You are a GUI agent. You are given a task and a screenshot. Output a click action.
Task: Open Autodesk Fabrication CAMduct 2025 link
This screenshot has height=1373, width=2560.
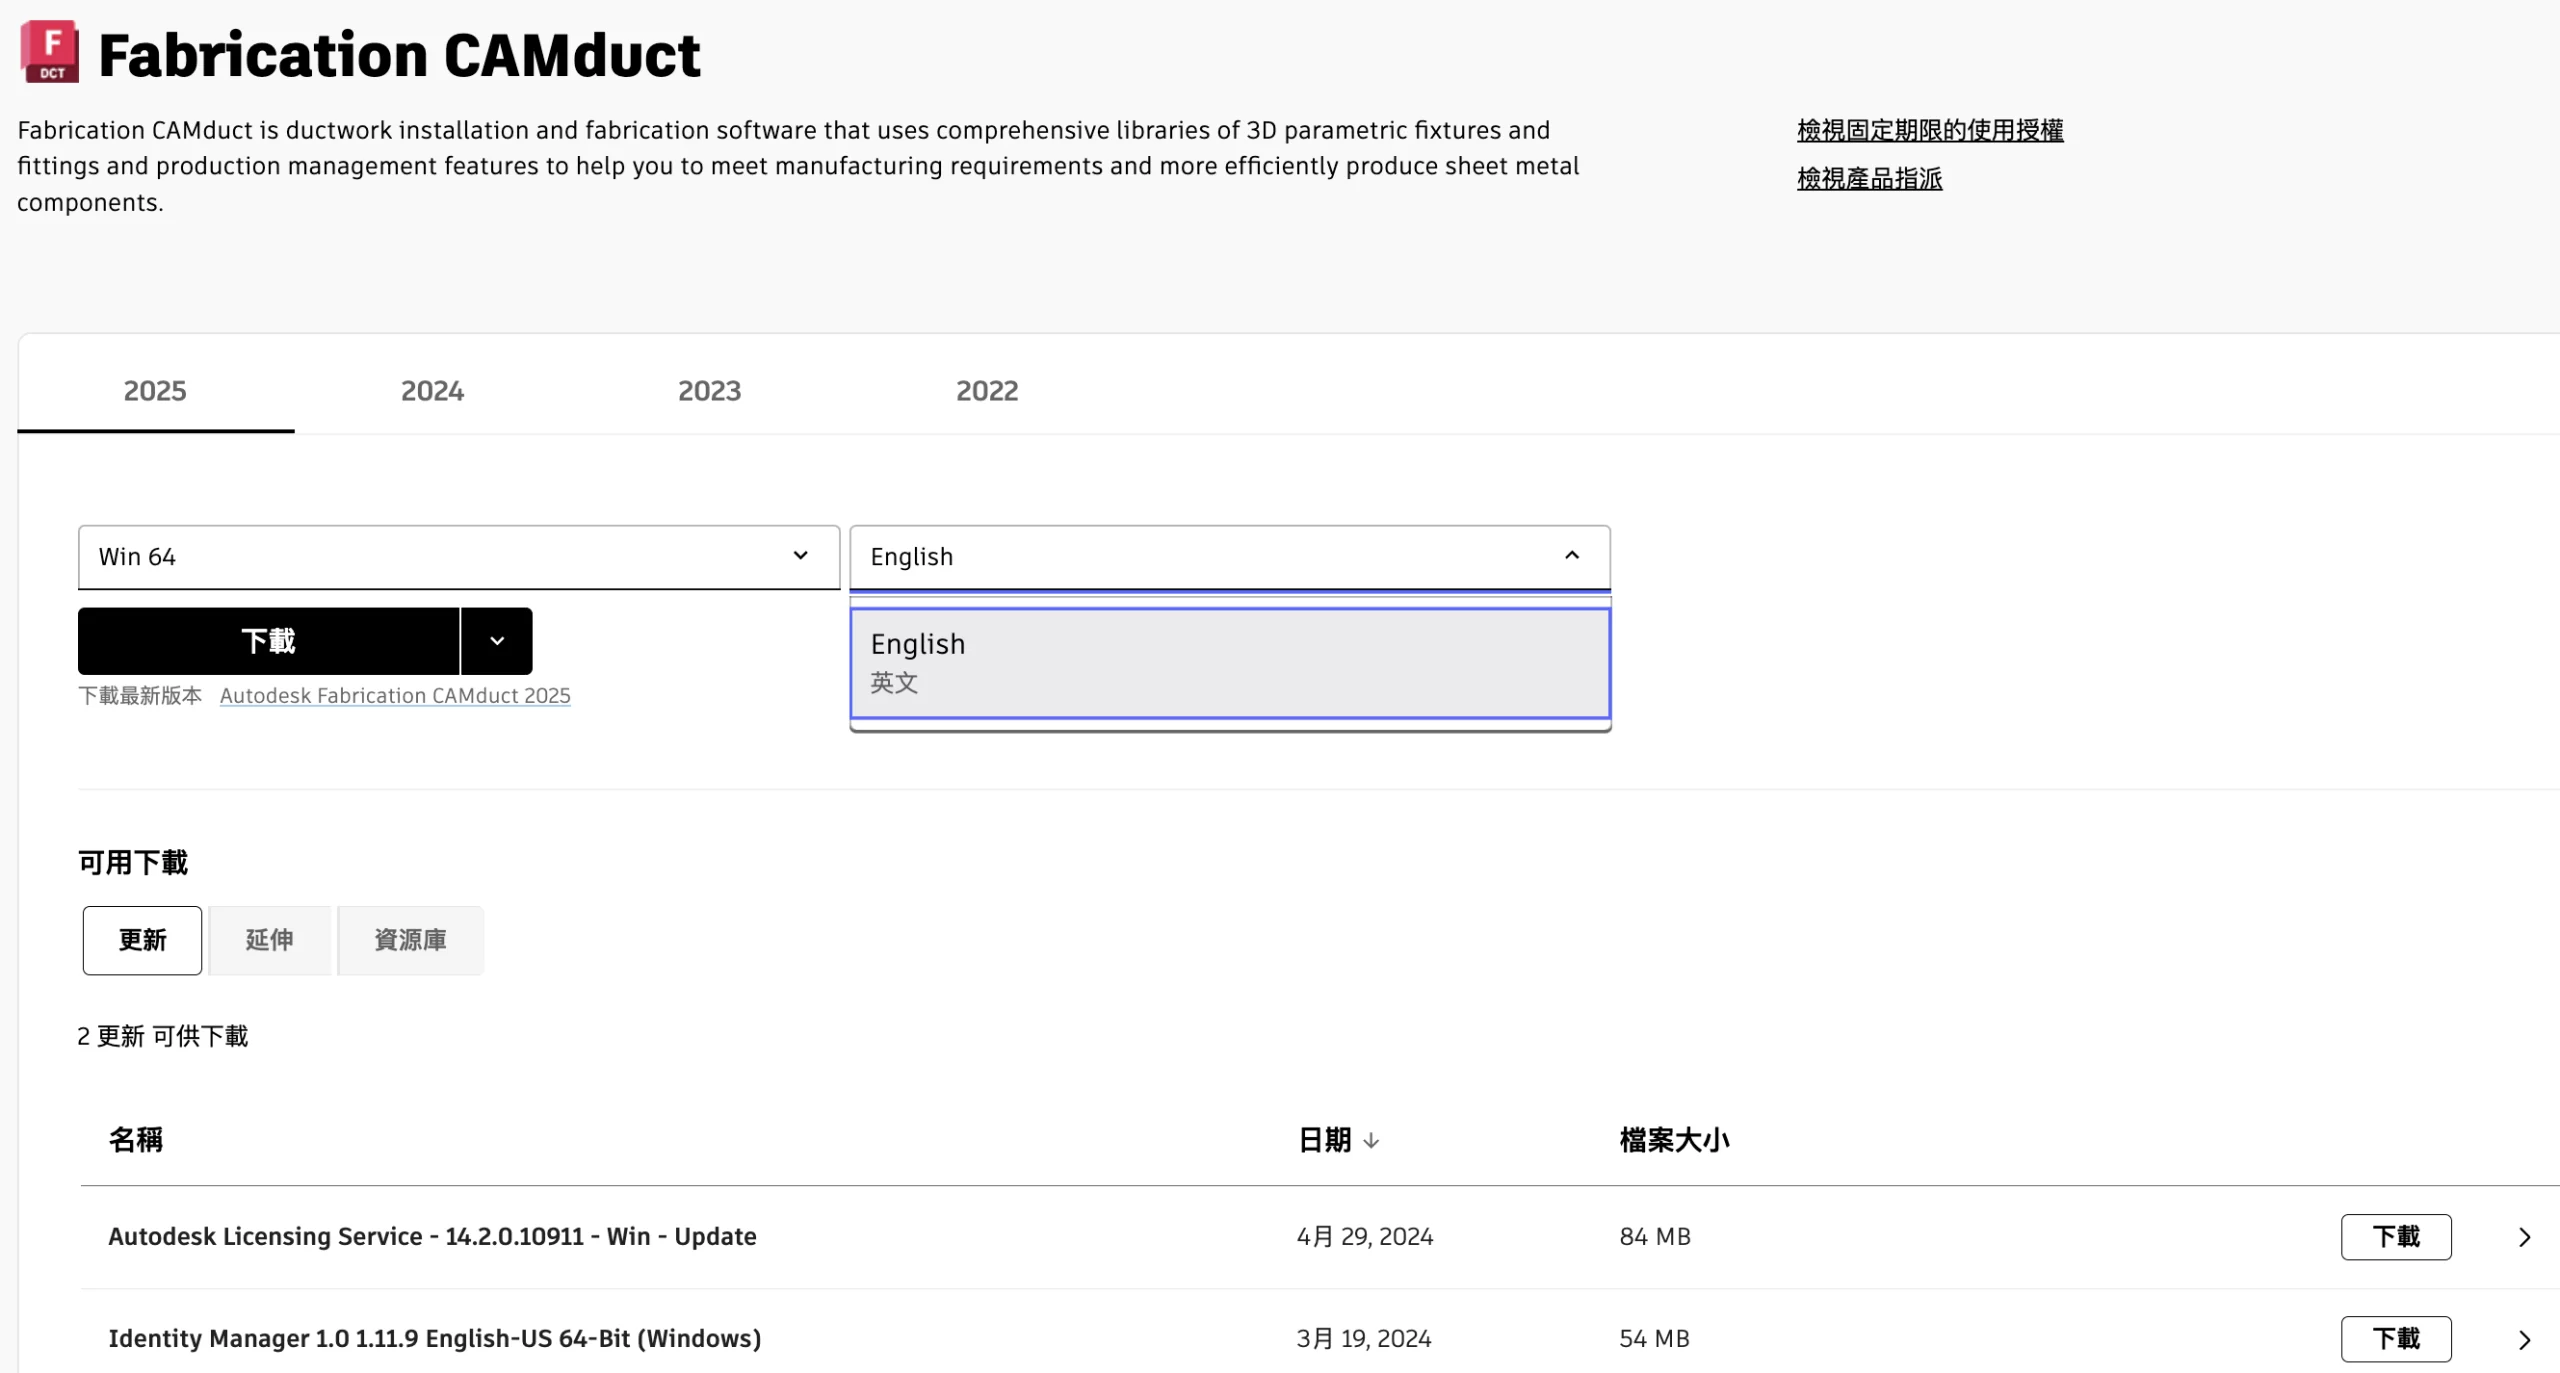click(x=395, y=695)
